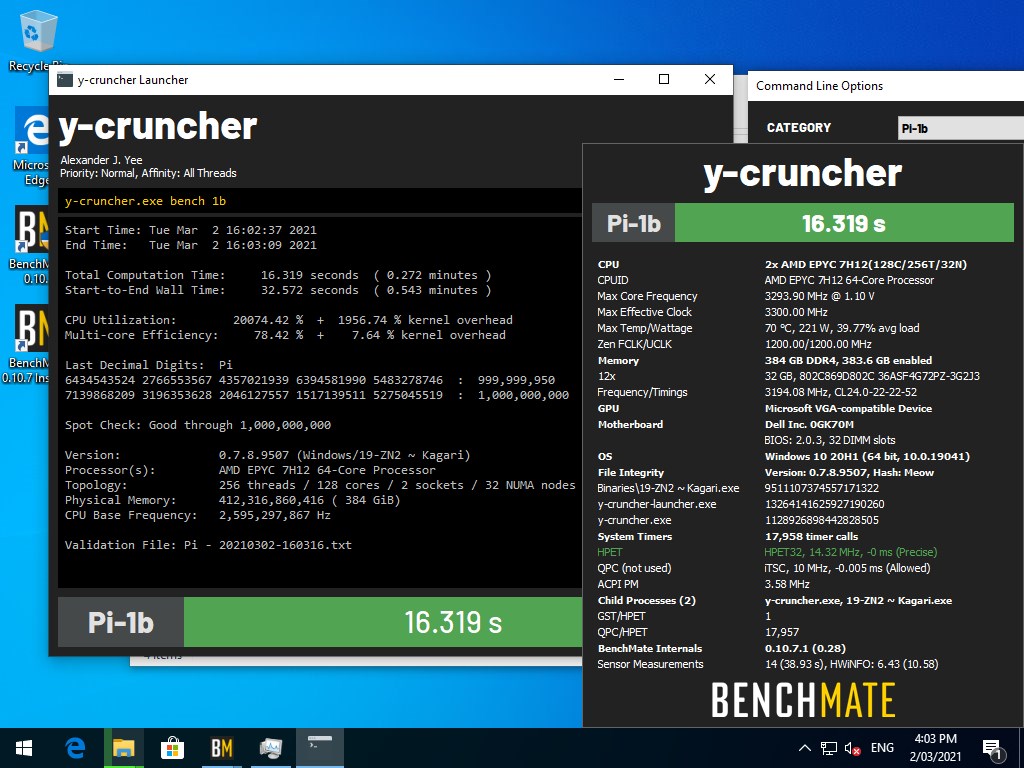1024x768 pixels.
Task: Open the CATEGORY dropdown showing Pi-1b
Action: 961,128
